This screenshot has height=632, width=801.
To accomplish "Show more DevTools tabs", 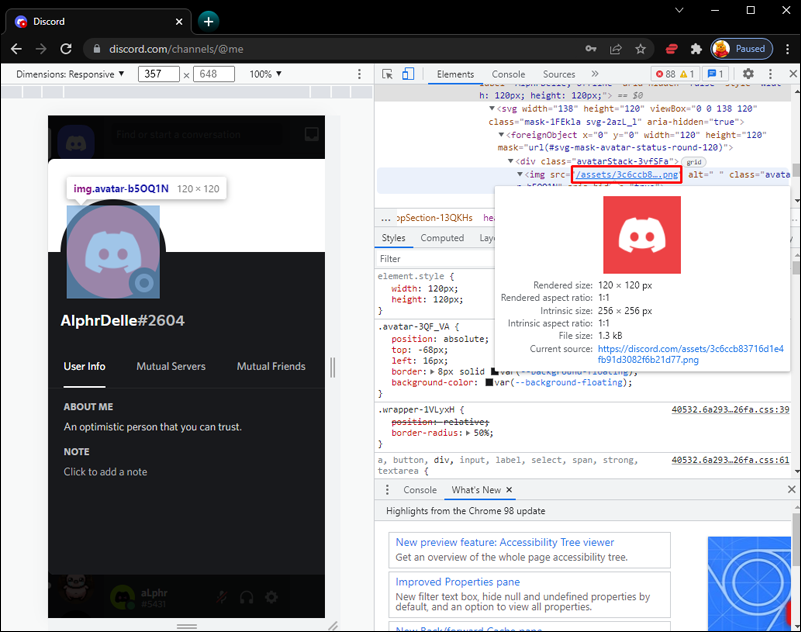I will tap(595, 74).
